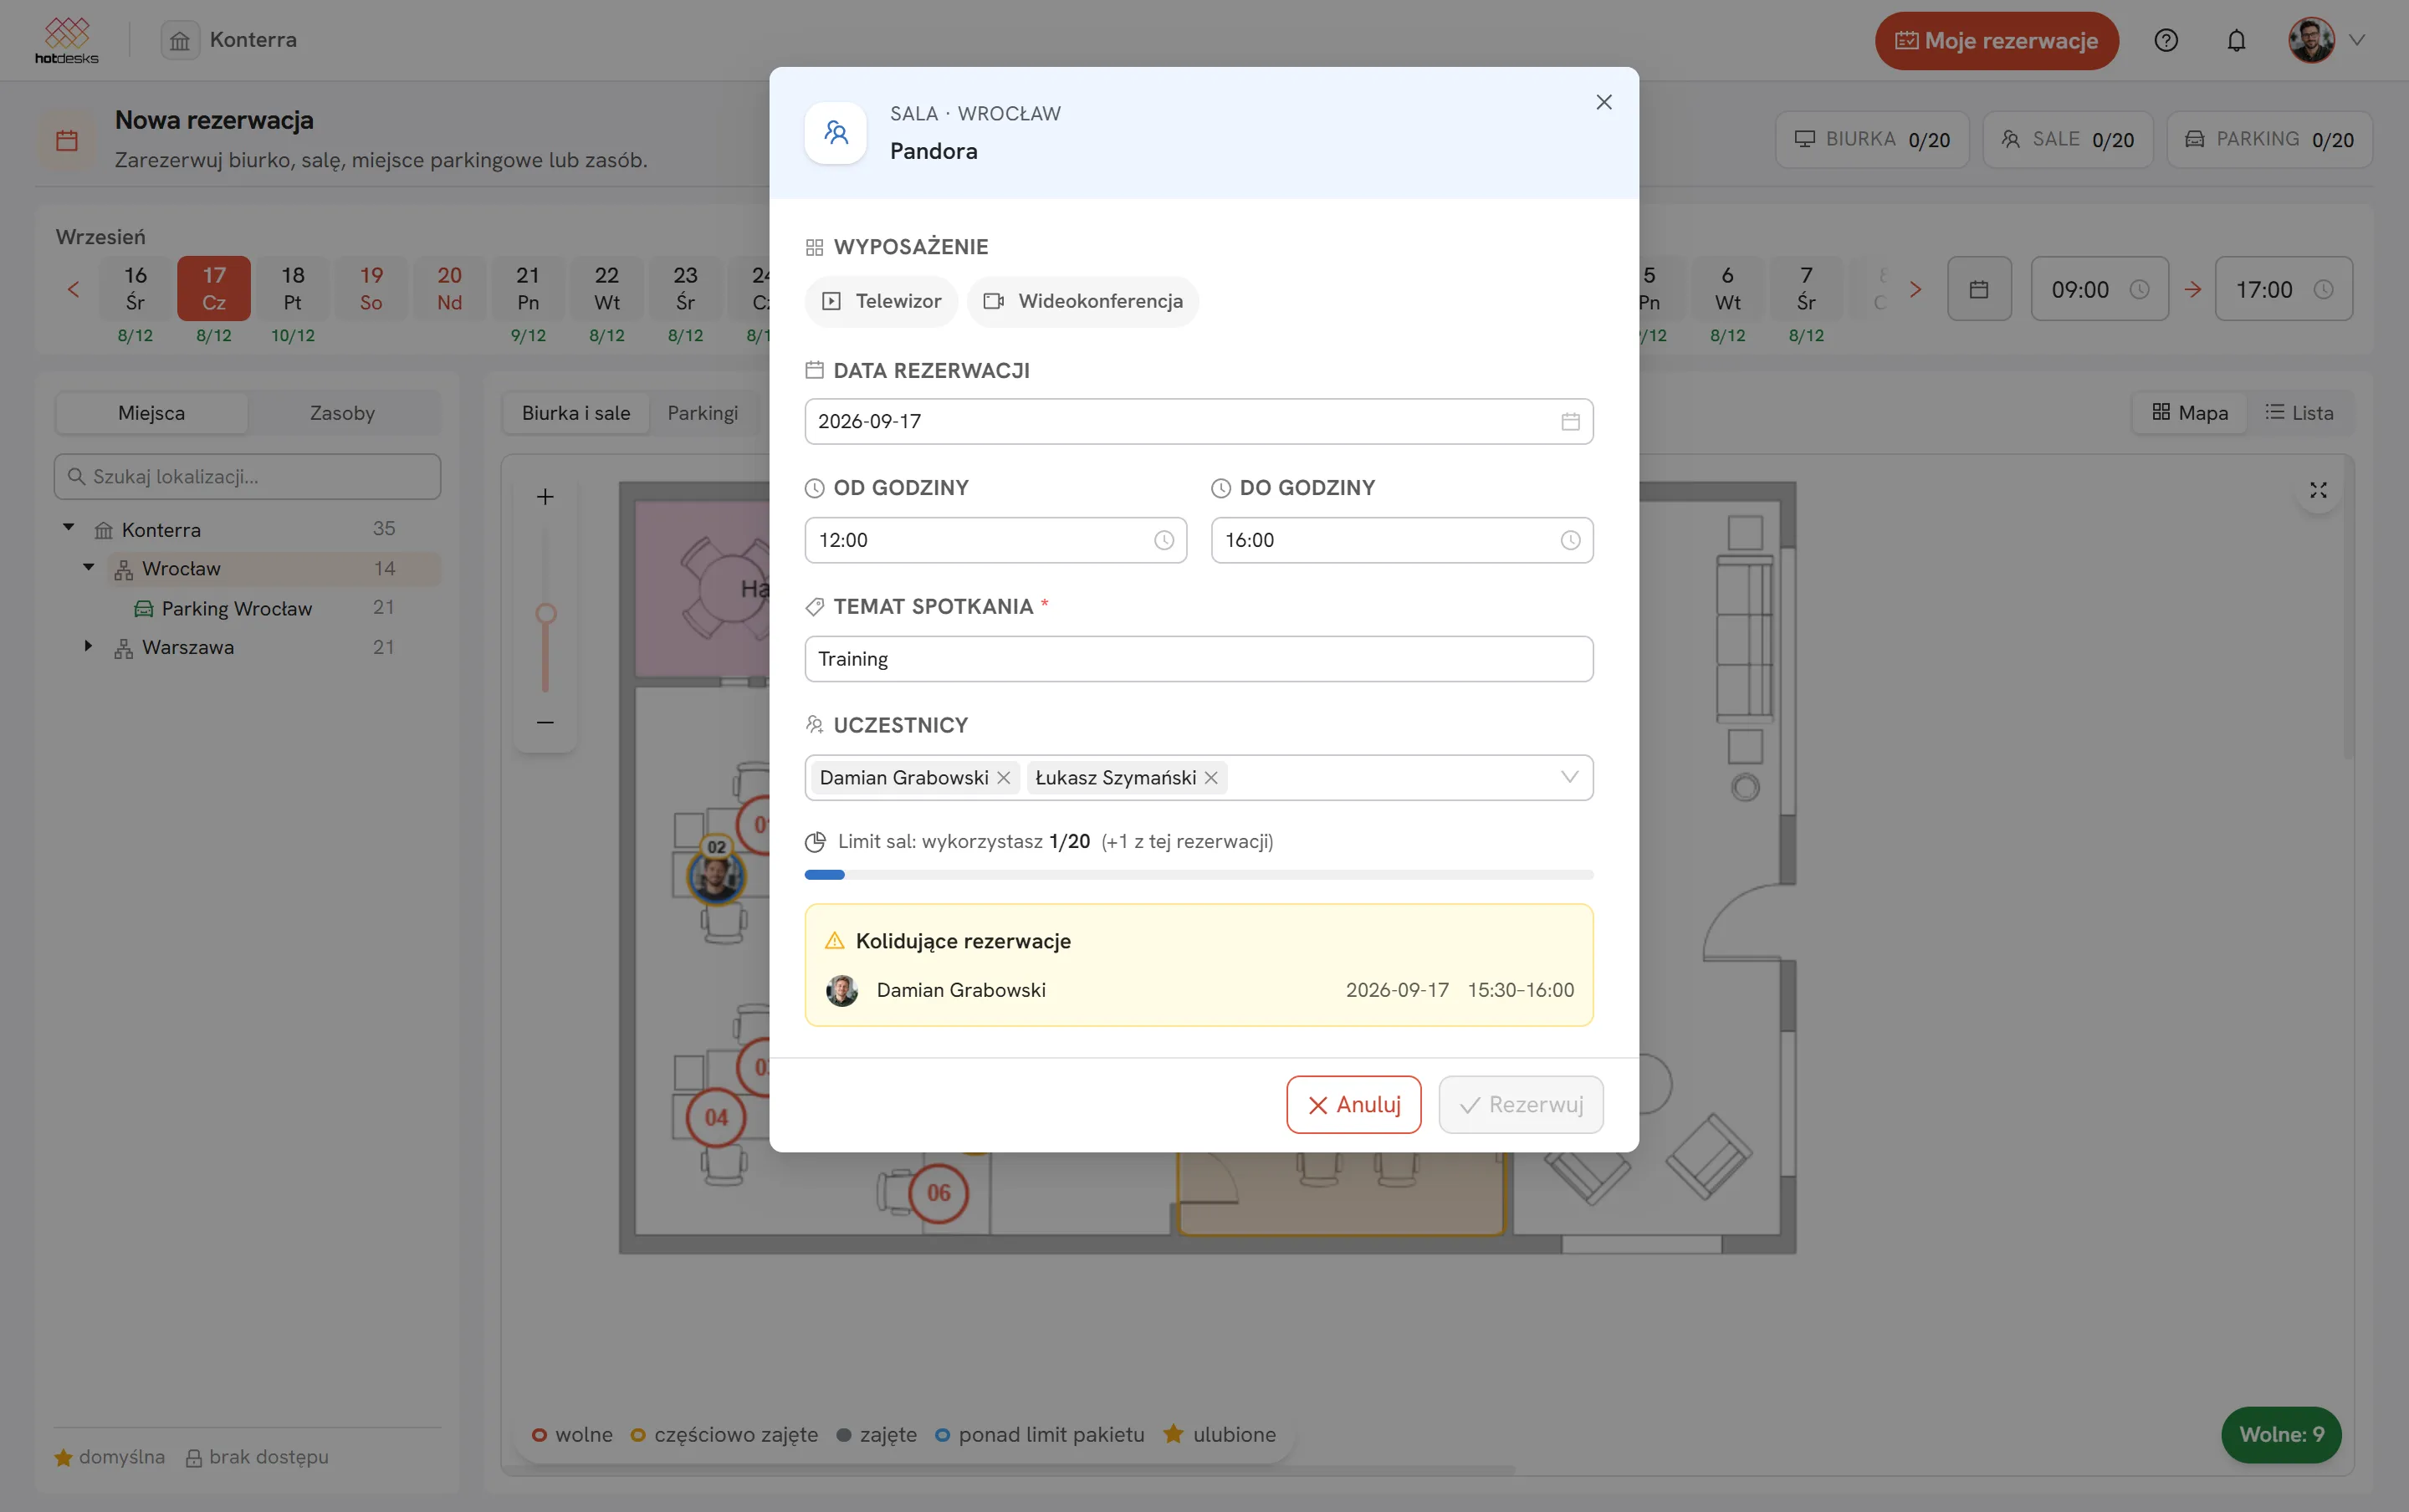
Task: Open the calendar button next to 09:00
Action: point(1978,289)
